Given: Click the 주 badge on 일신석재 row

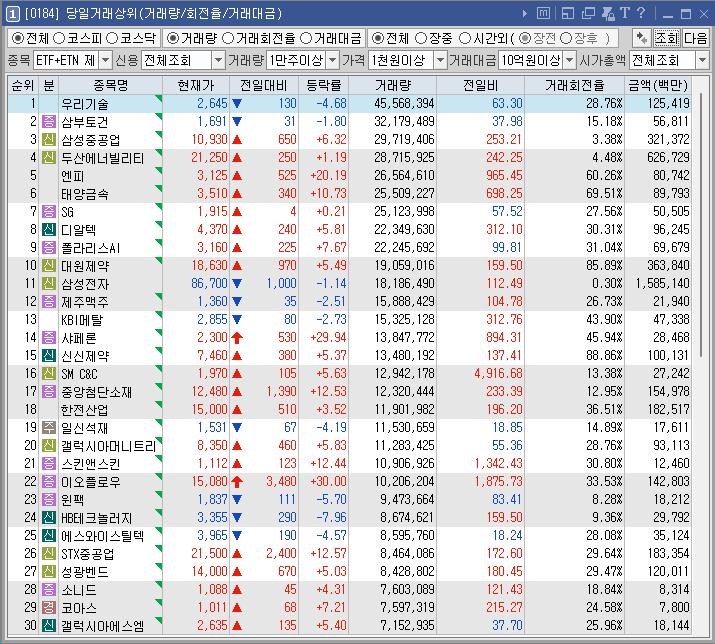Looking at the screenshot, I should (49, 427).
